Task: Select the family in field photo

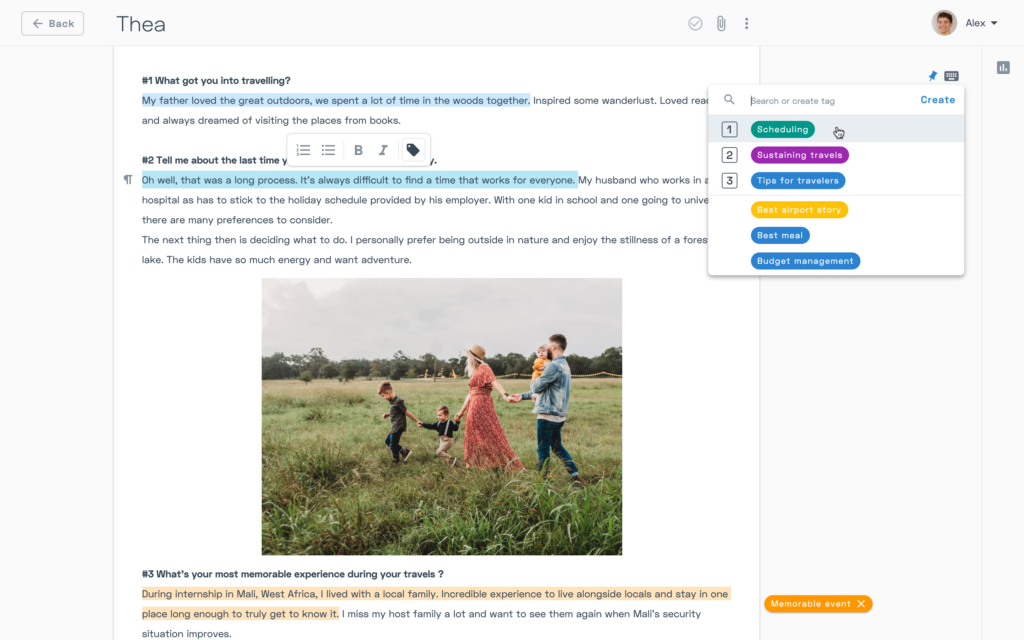Action: tap(441, 417)
